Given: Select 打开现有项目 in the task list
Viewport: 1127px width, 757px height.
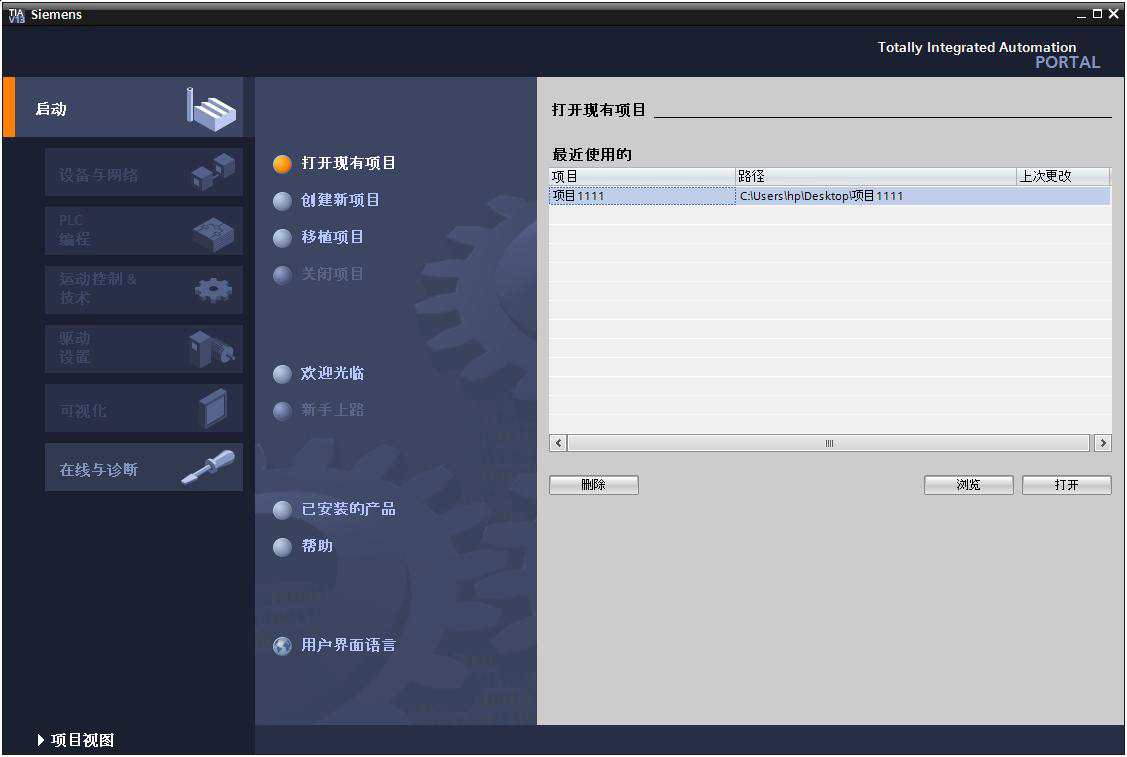Looking at the screenshot, I should coord(348,163).
